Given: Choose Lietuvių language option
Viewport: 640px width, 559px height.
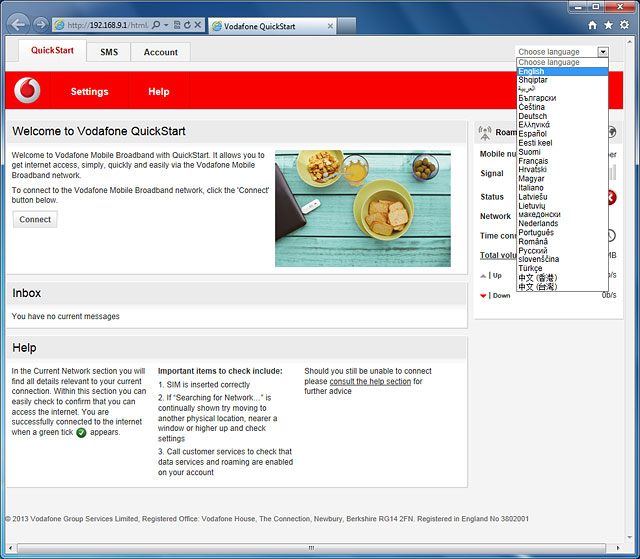Looking at the screenshot, I should pyautogui.click(x=562, y=206).
